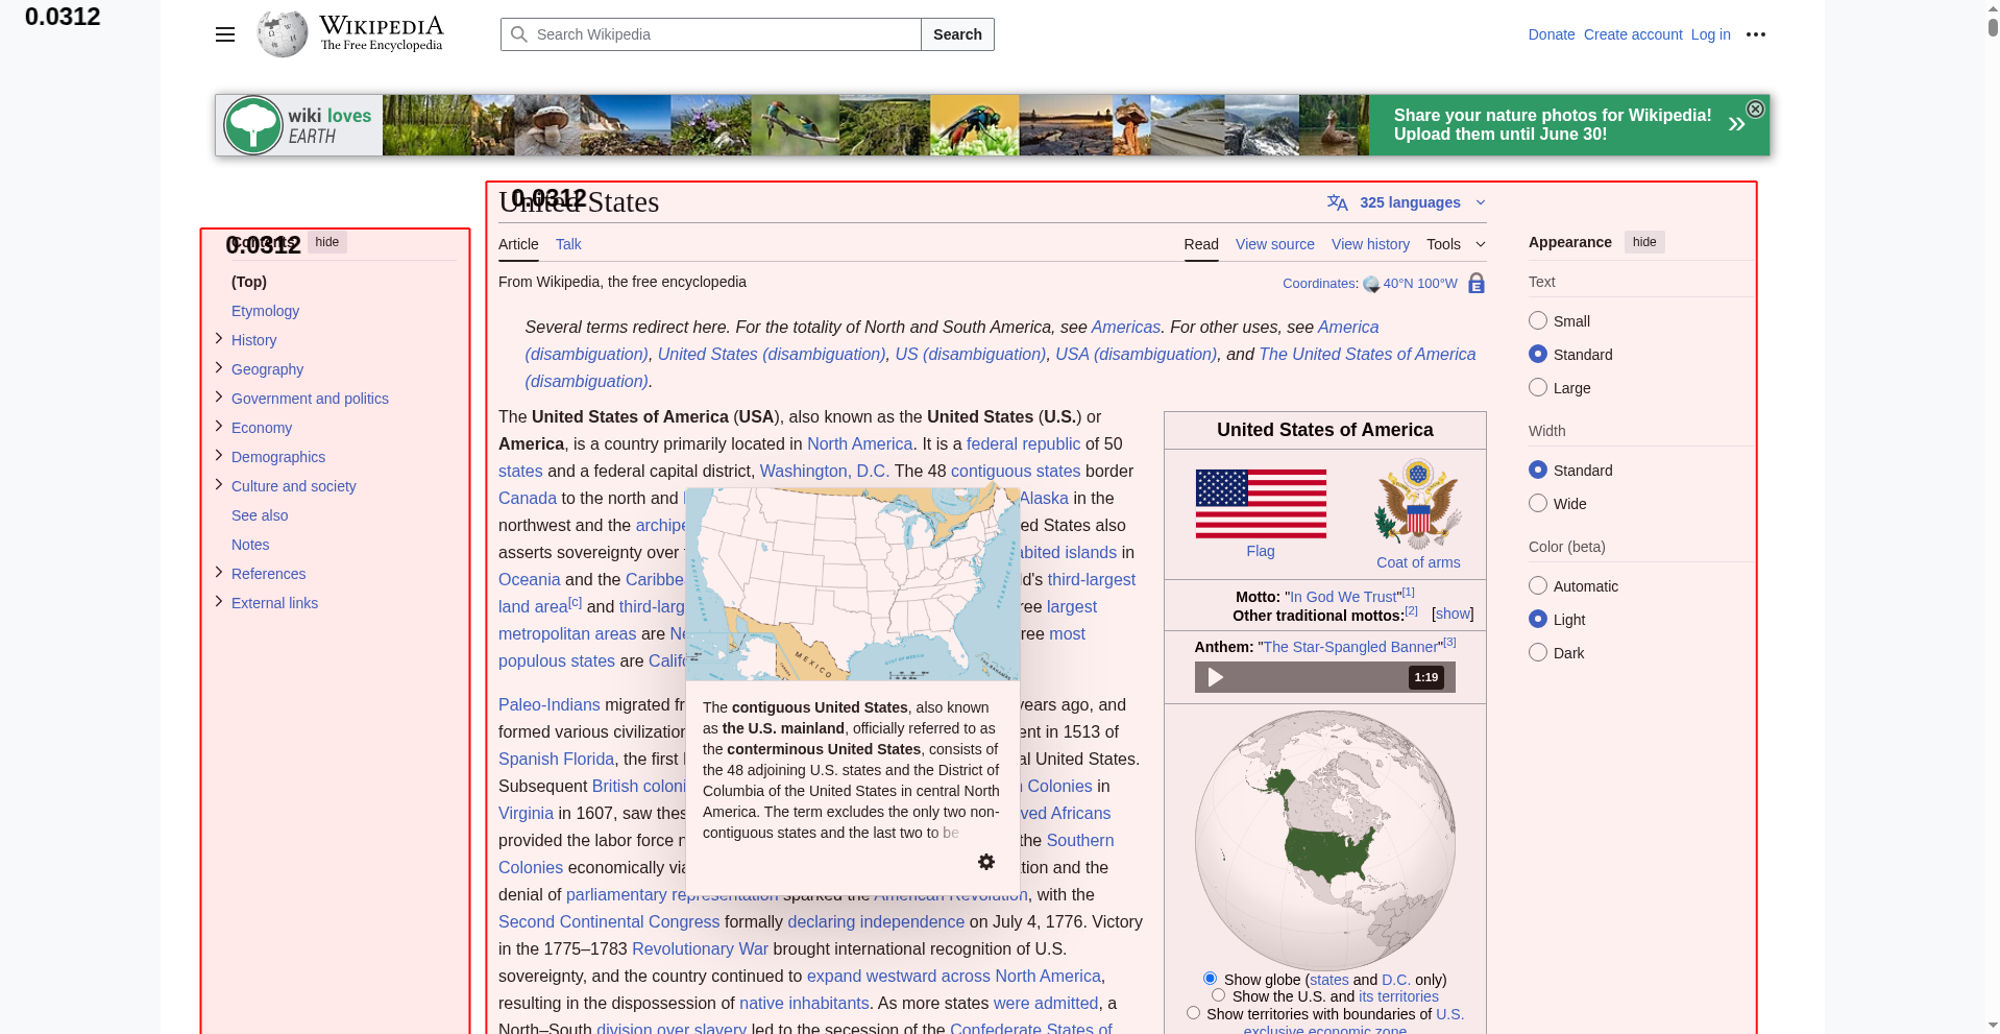Hide the Contents sidebar
Viewport: 2000px width, 1034px height.
coord(327,242)
